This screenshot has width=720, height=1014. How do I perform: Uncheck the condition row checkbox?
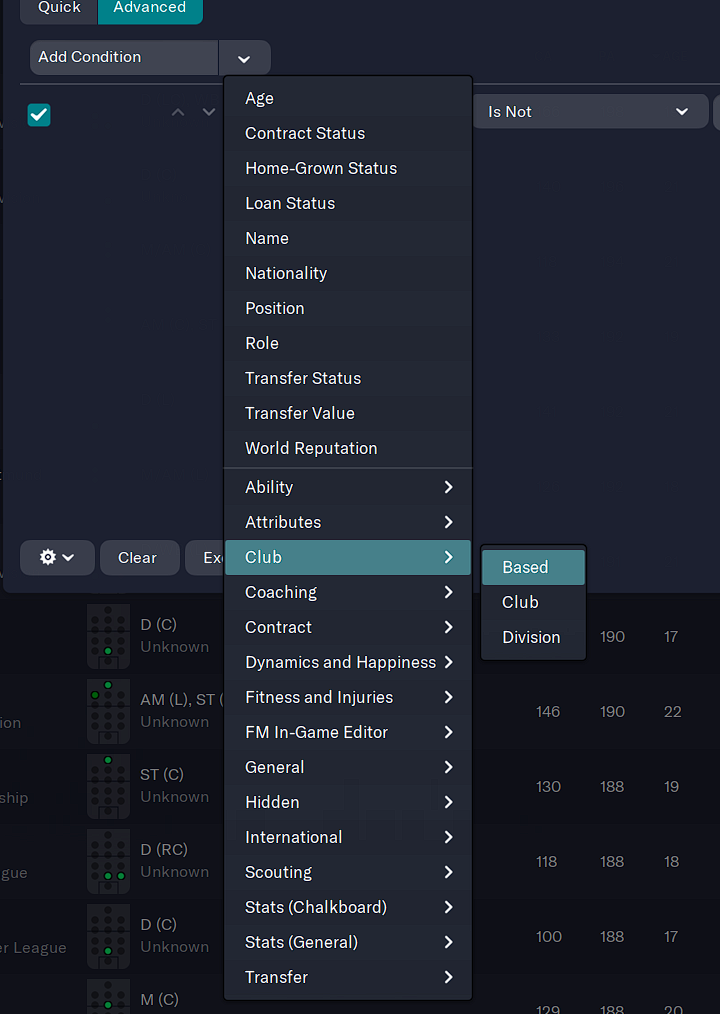[x=39, y=114]
